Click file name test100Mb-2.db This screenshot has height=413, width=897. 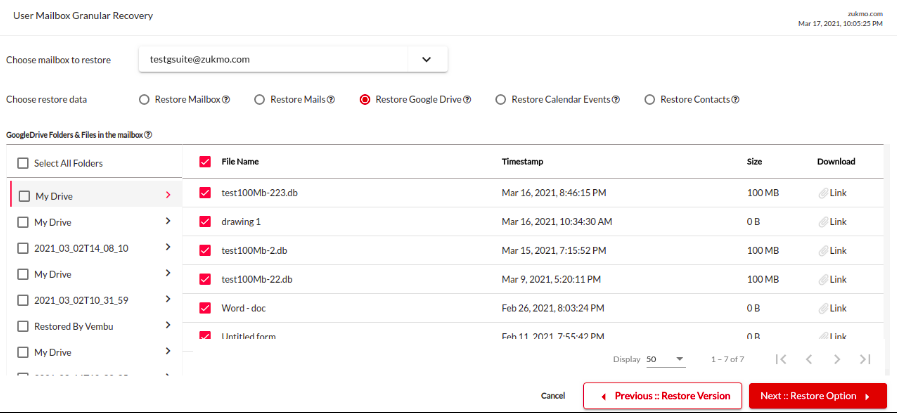[x=257, y=251]
